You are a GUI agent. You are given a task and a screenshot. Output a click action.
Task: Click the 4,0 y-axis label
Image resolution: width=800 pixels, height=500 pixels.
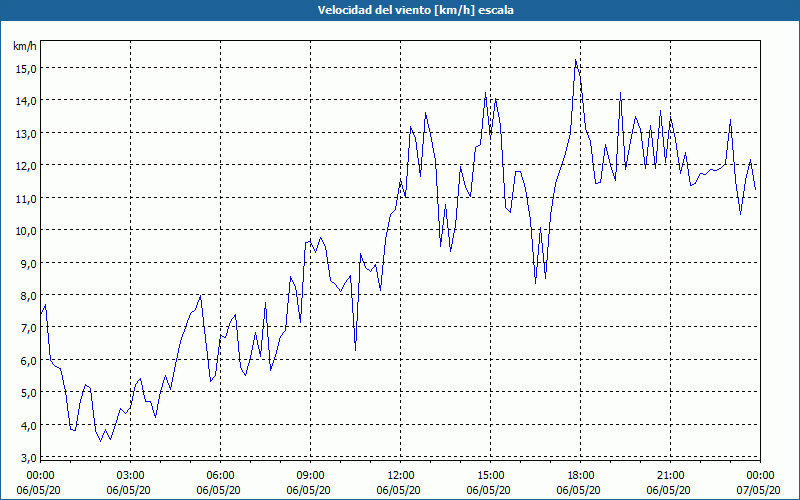(x=27, y=426)
